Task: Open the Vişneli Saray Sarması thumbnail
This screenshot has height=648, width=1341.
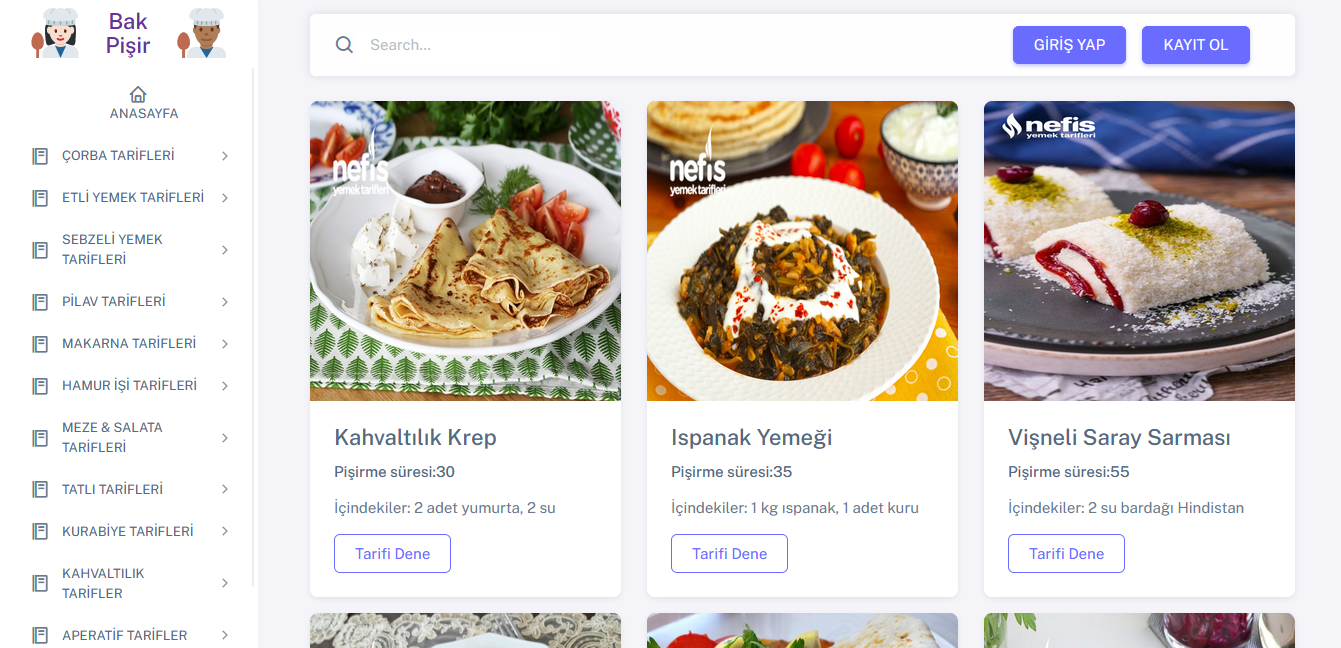Action: coord(1139,250)
